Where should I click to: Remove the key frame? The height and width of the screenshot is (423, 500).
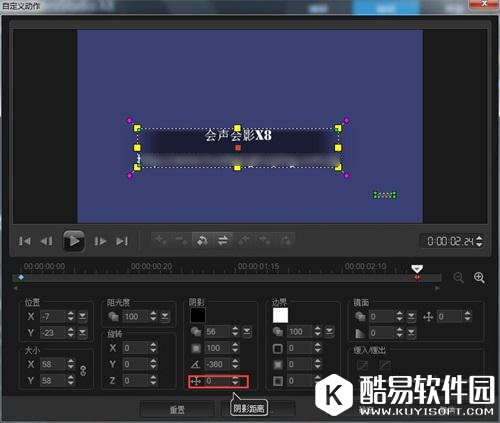click(x=181, y=240)
